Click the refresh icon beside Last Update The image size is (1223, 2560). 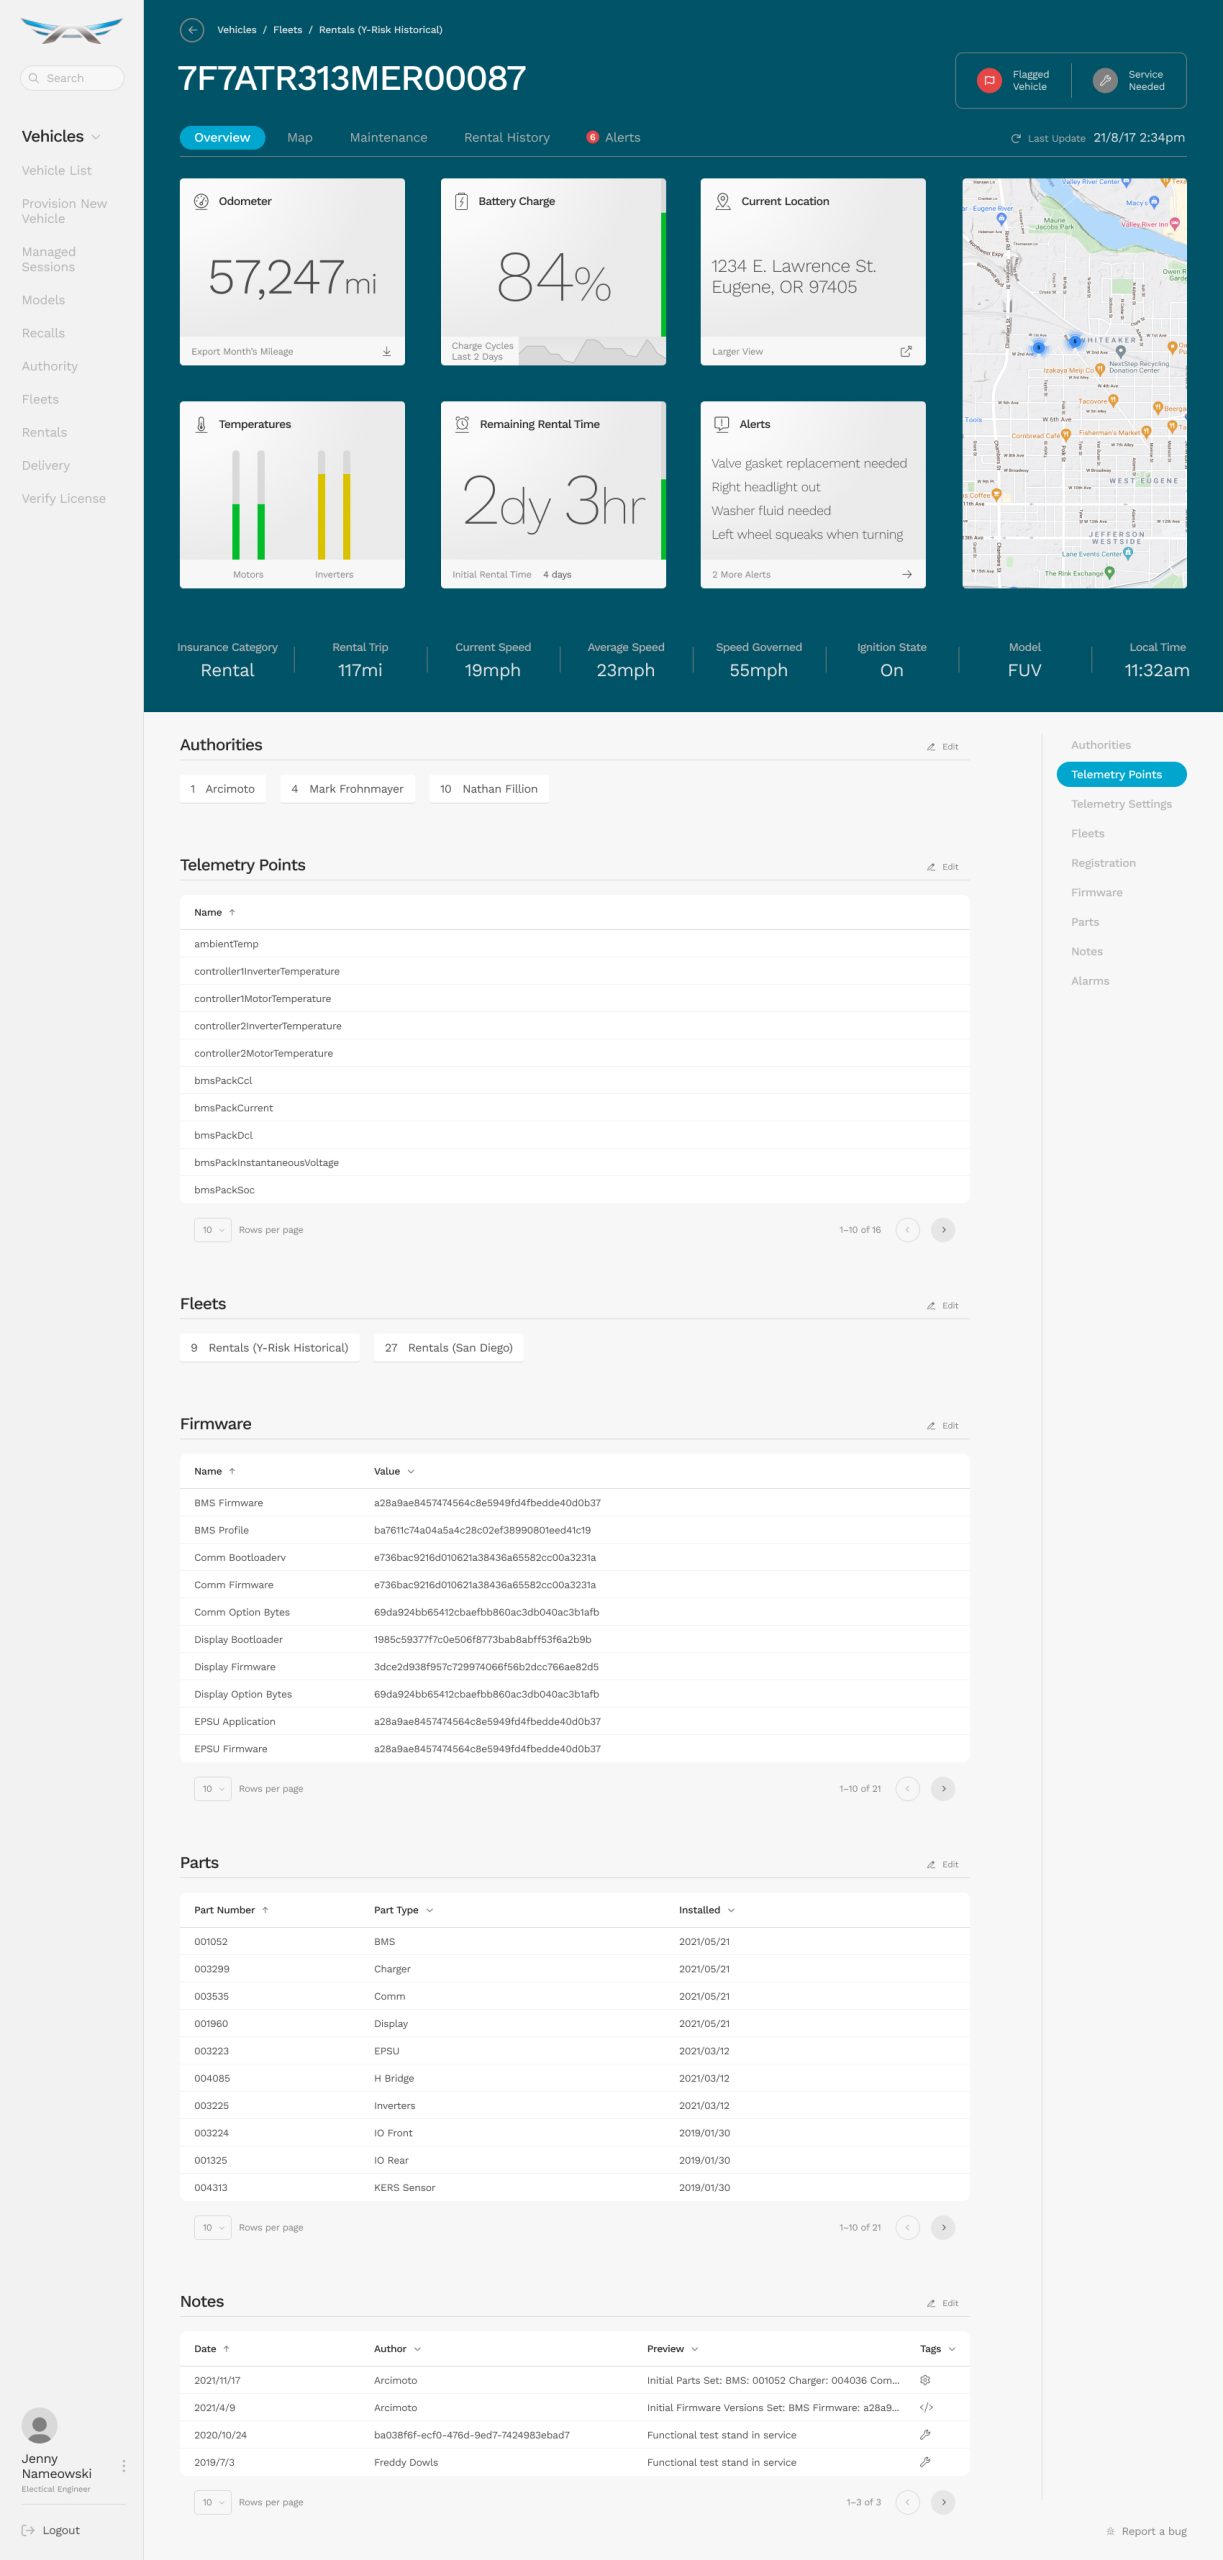pyautogui.click(x=1015, y=139)
